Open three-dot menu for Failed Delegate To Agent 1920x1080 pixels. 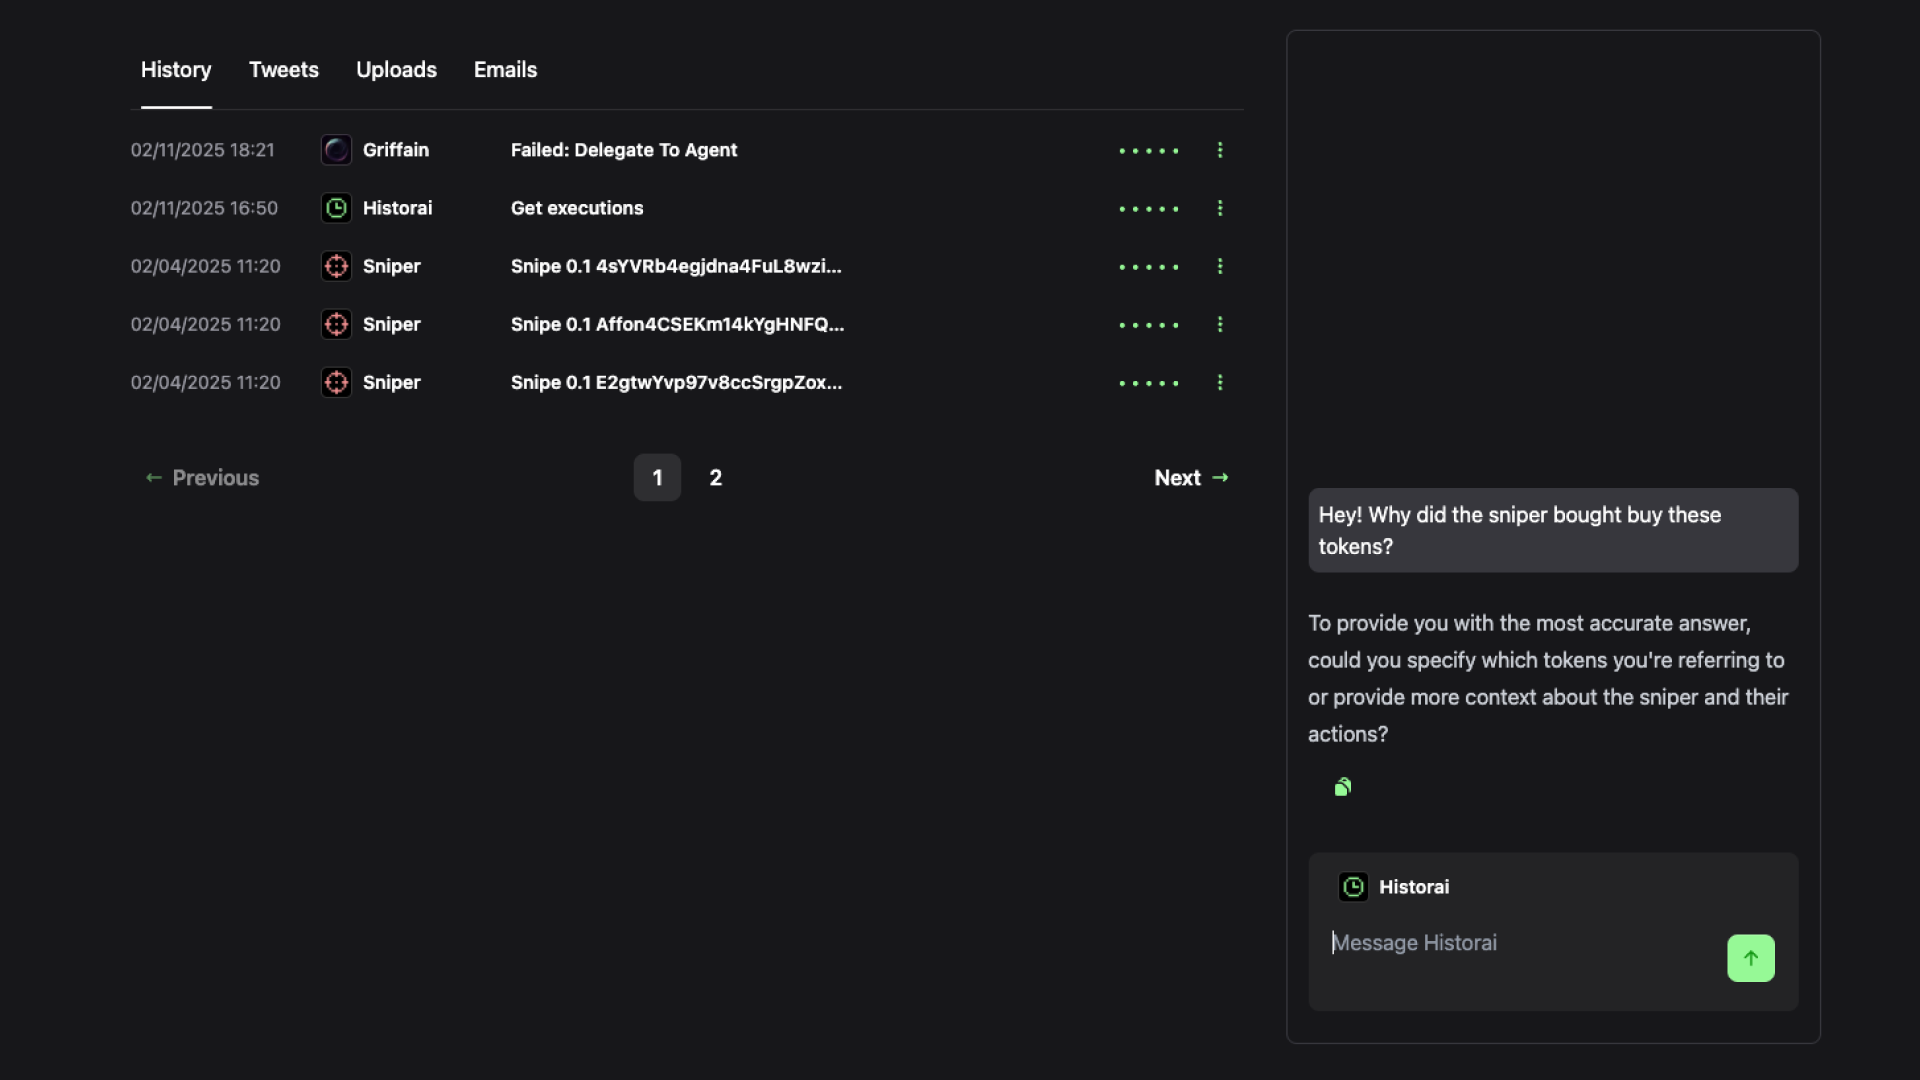click(1219, 150)
